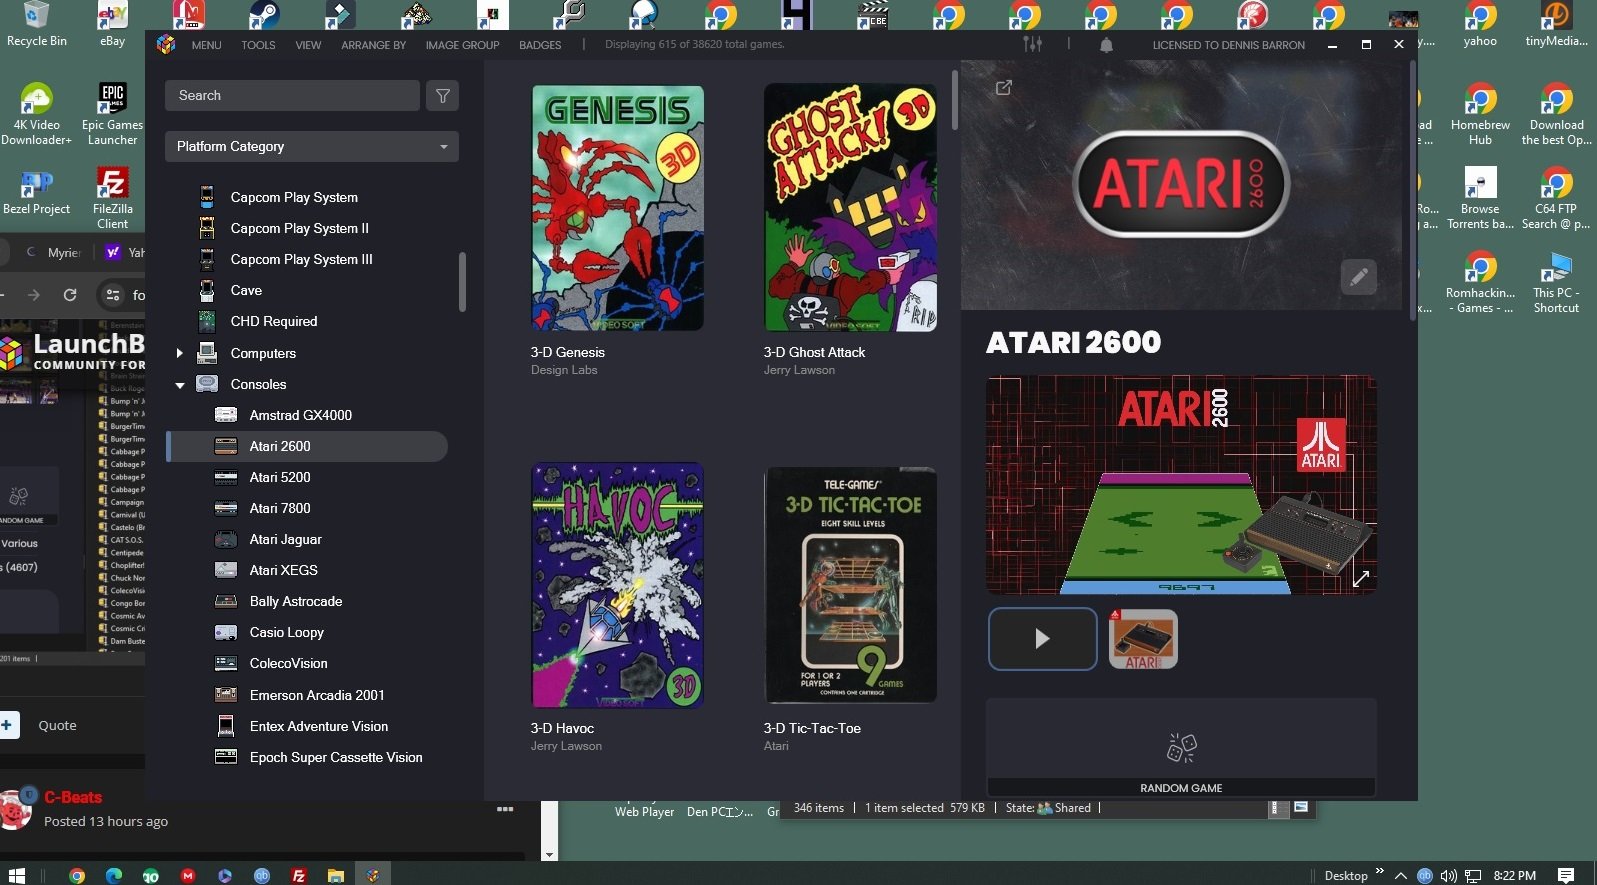Reload the page in browser window
The width and height of the screenshot is (1597, 885).
pos(70,295)
